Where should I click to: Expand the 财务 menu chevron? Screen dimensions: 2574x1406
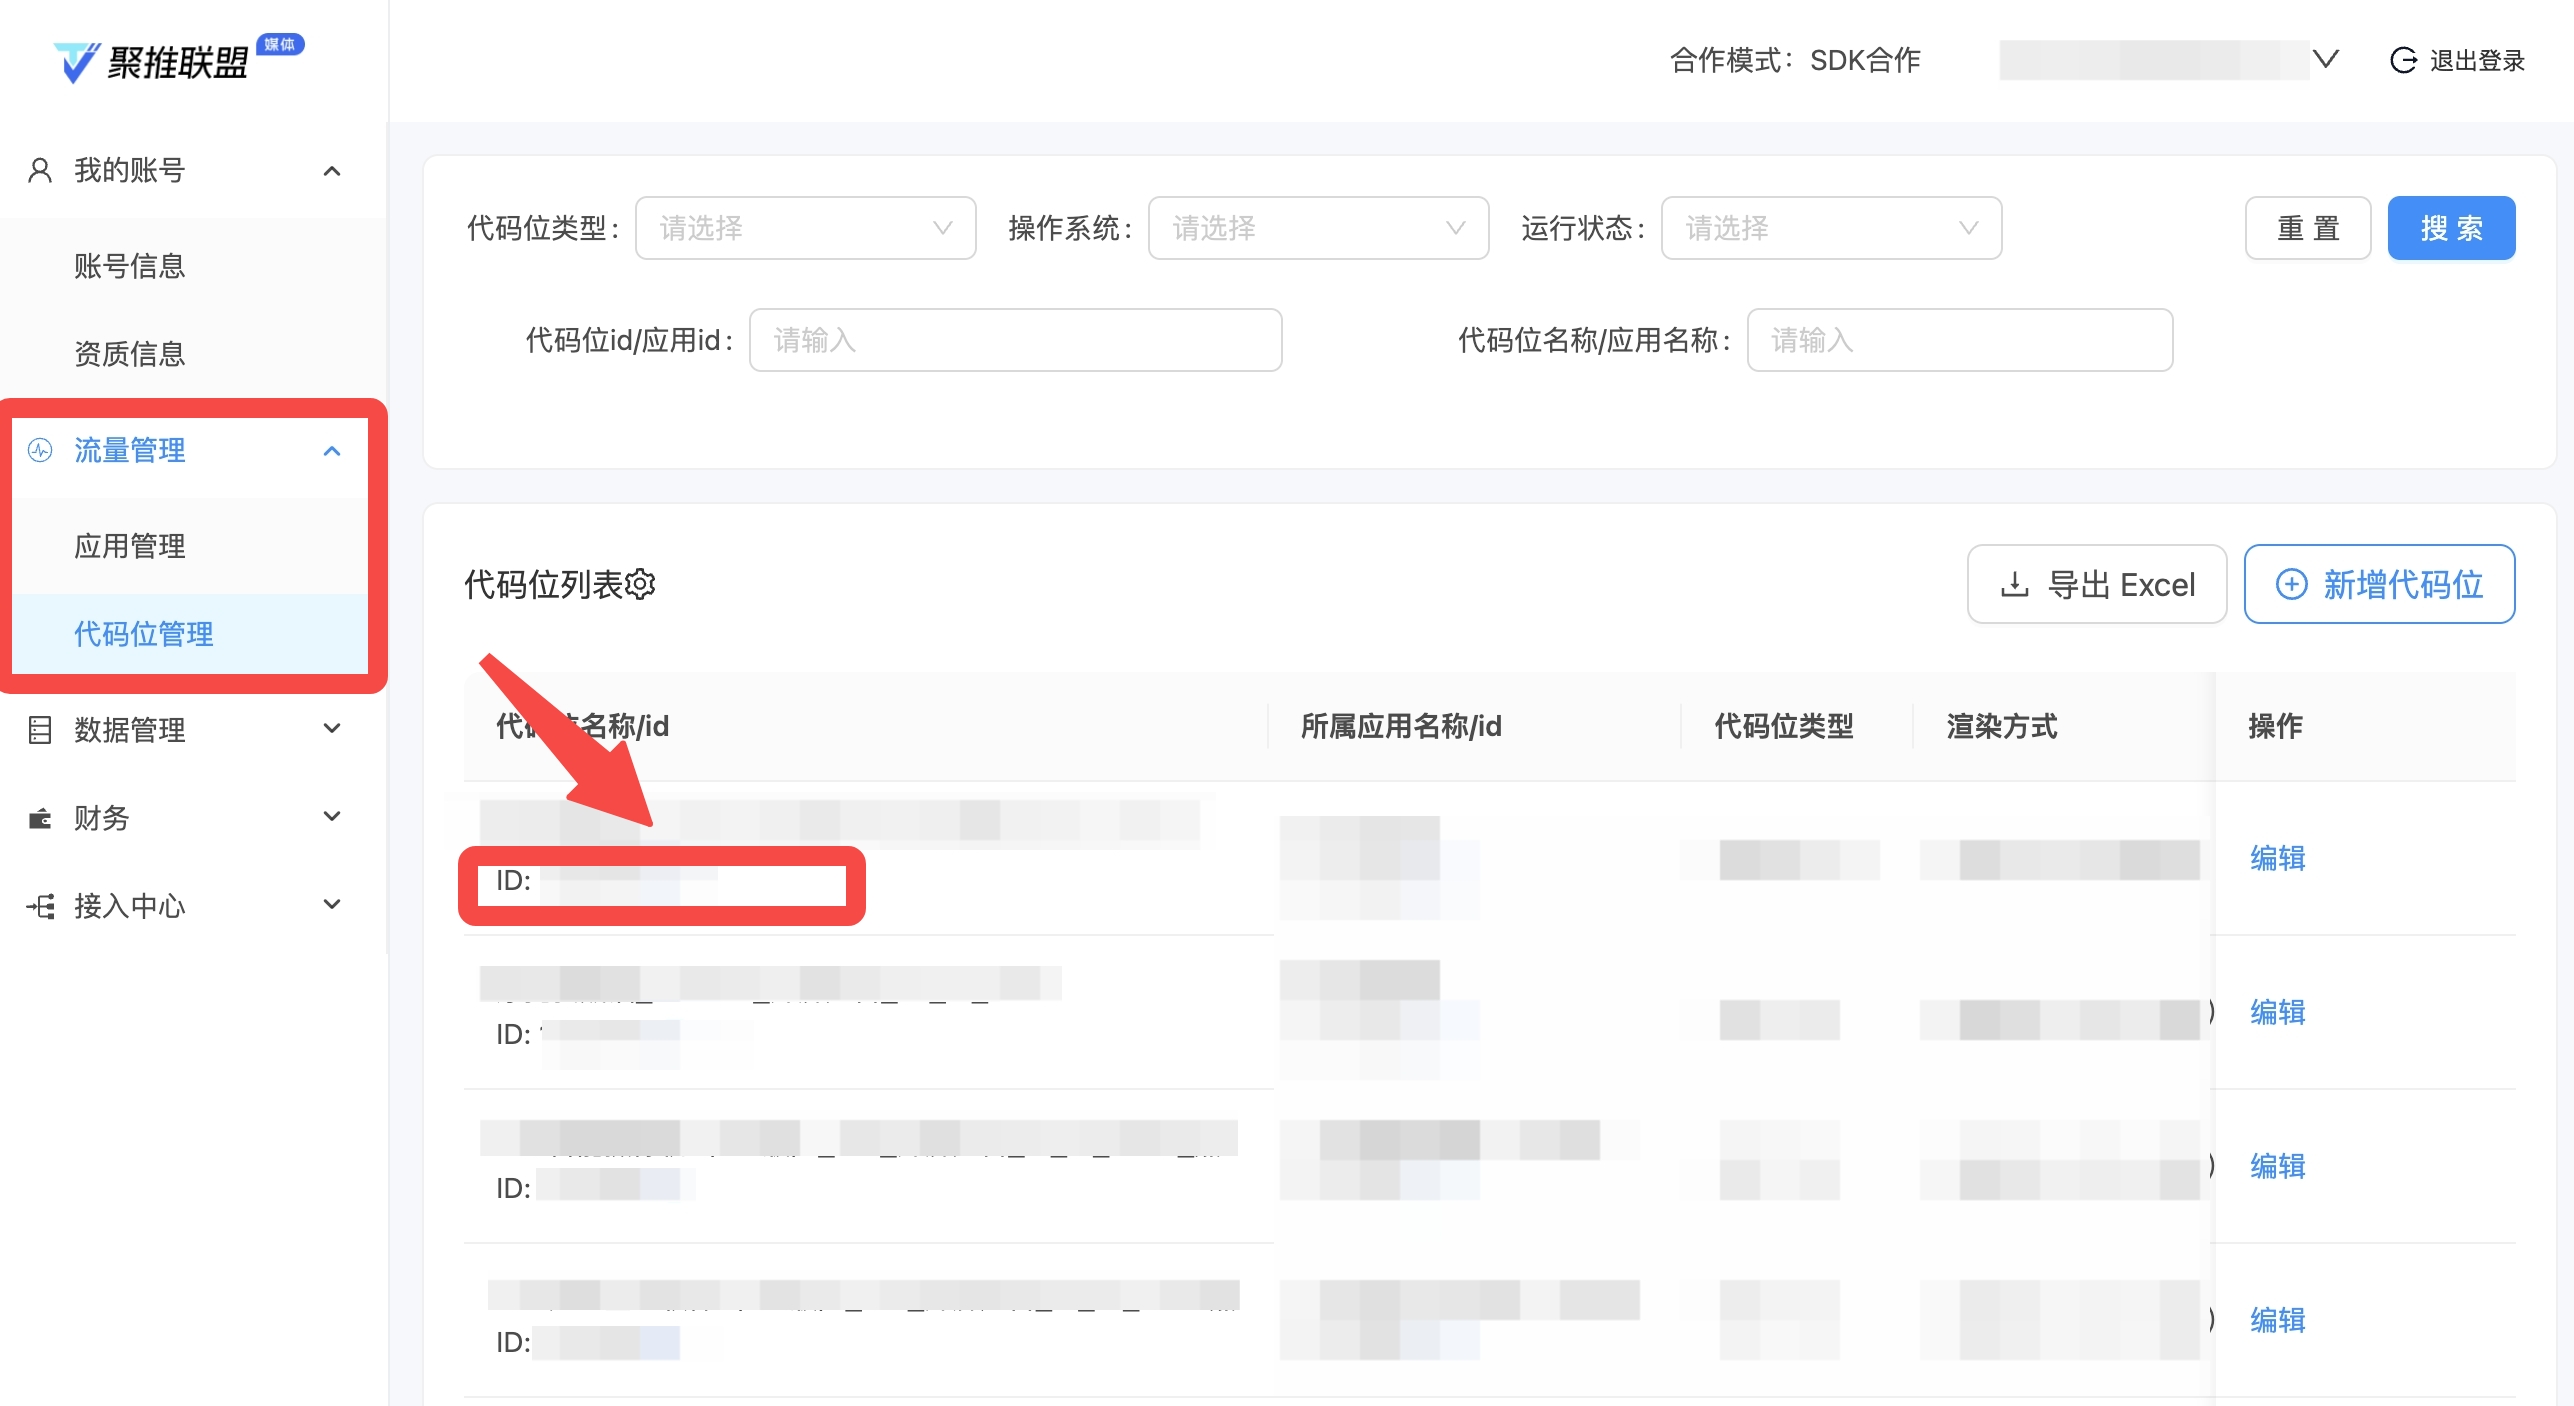pos(332,816)
